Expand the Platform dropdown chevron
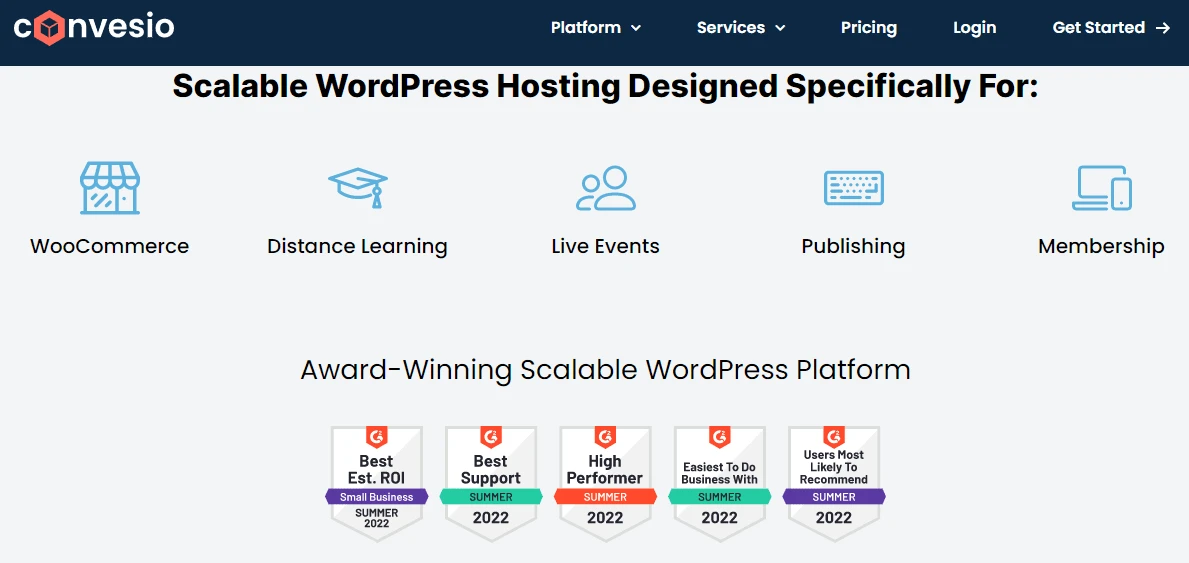This screenshot has width=1189, height=563. 635,29
